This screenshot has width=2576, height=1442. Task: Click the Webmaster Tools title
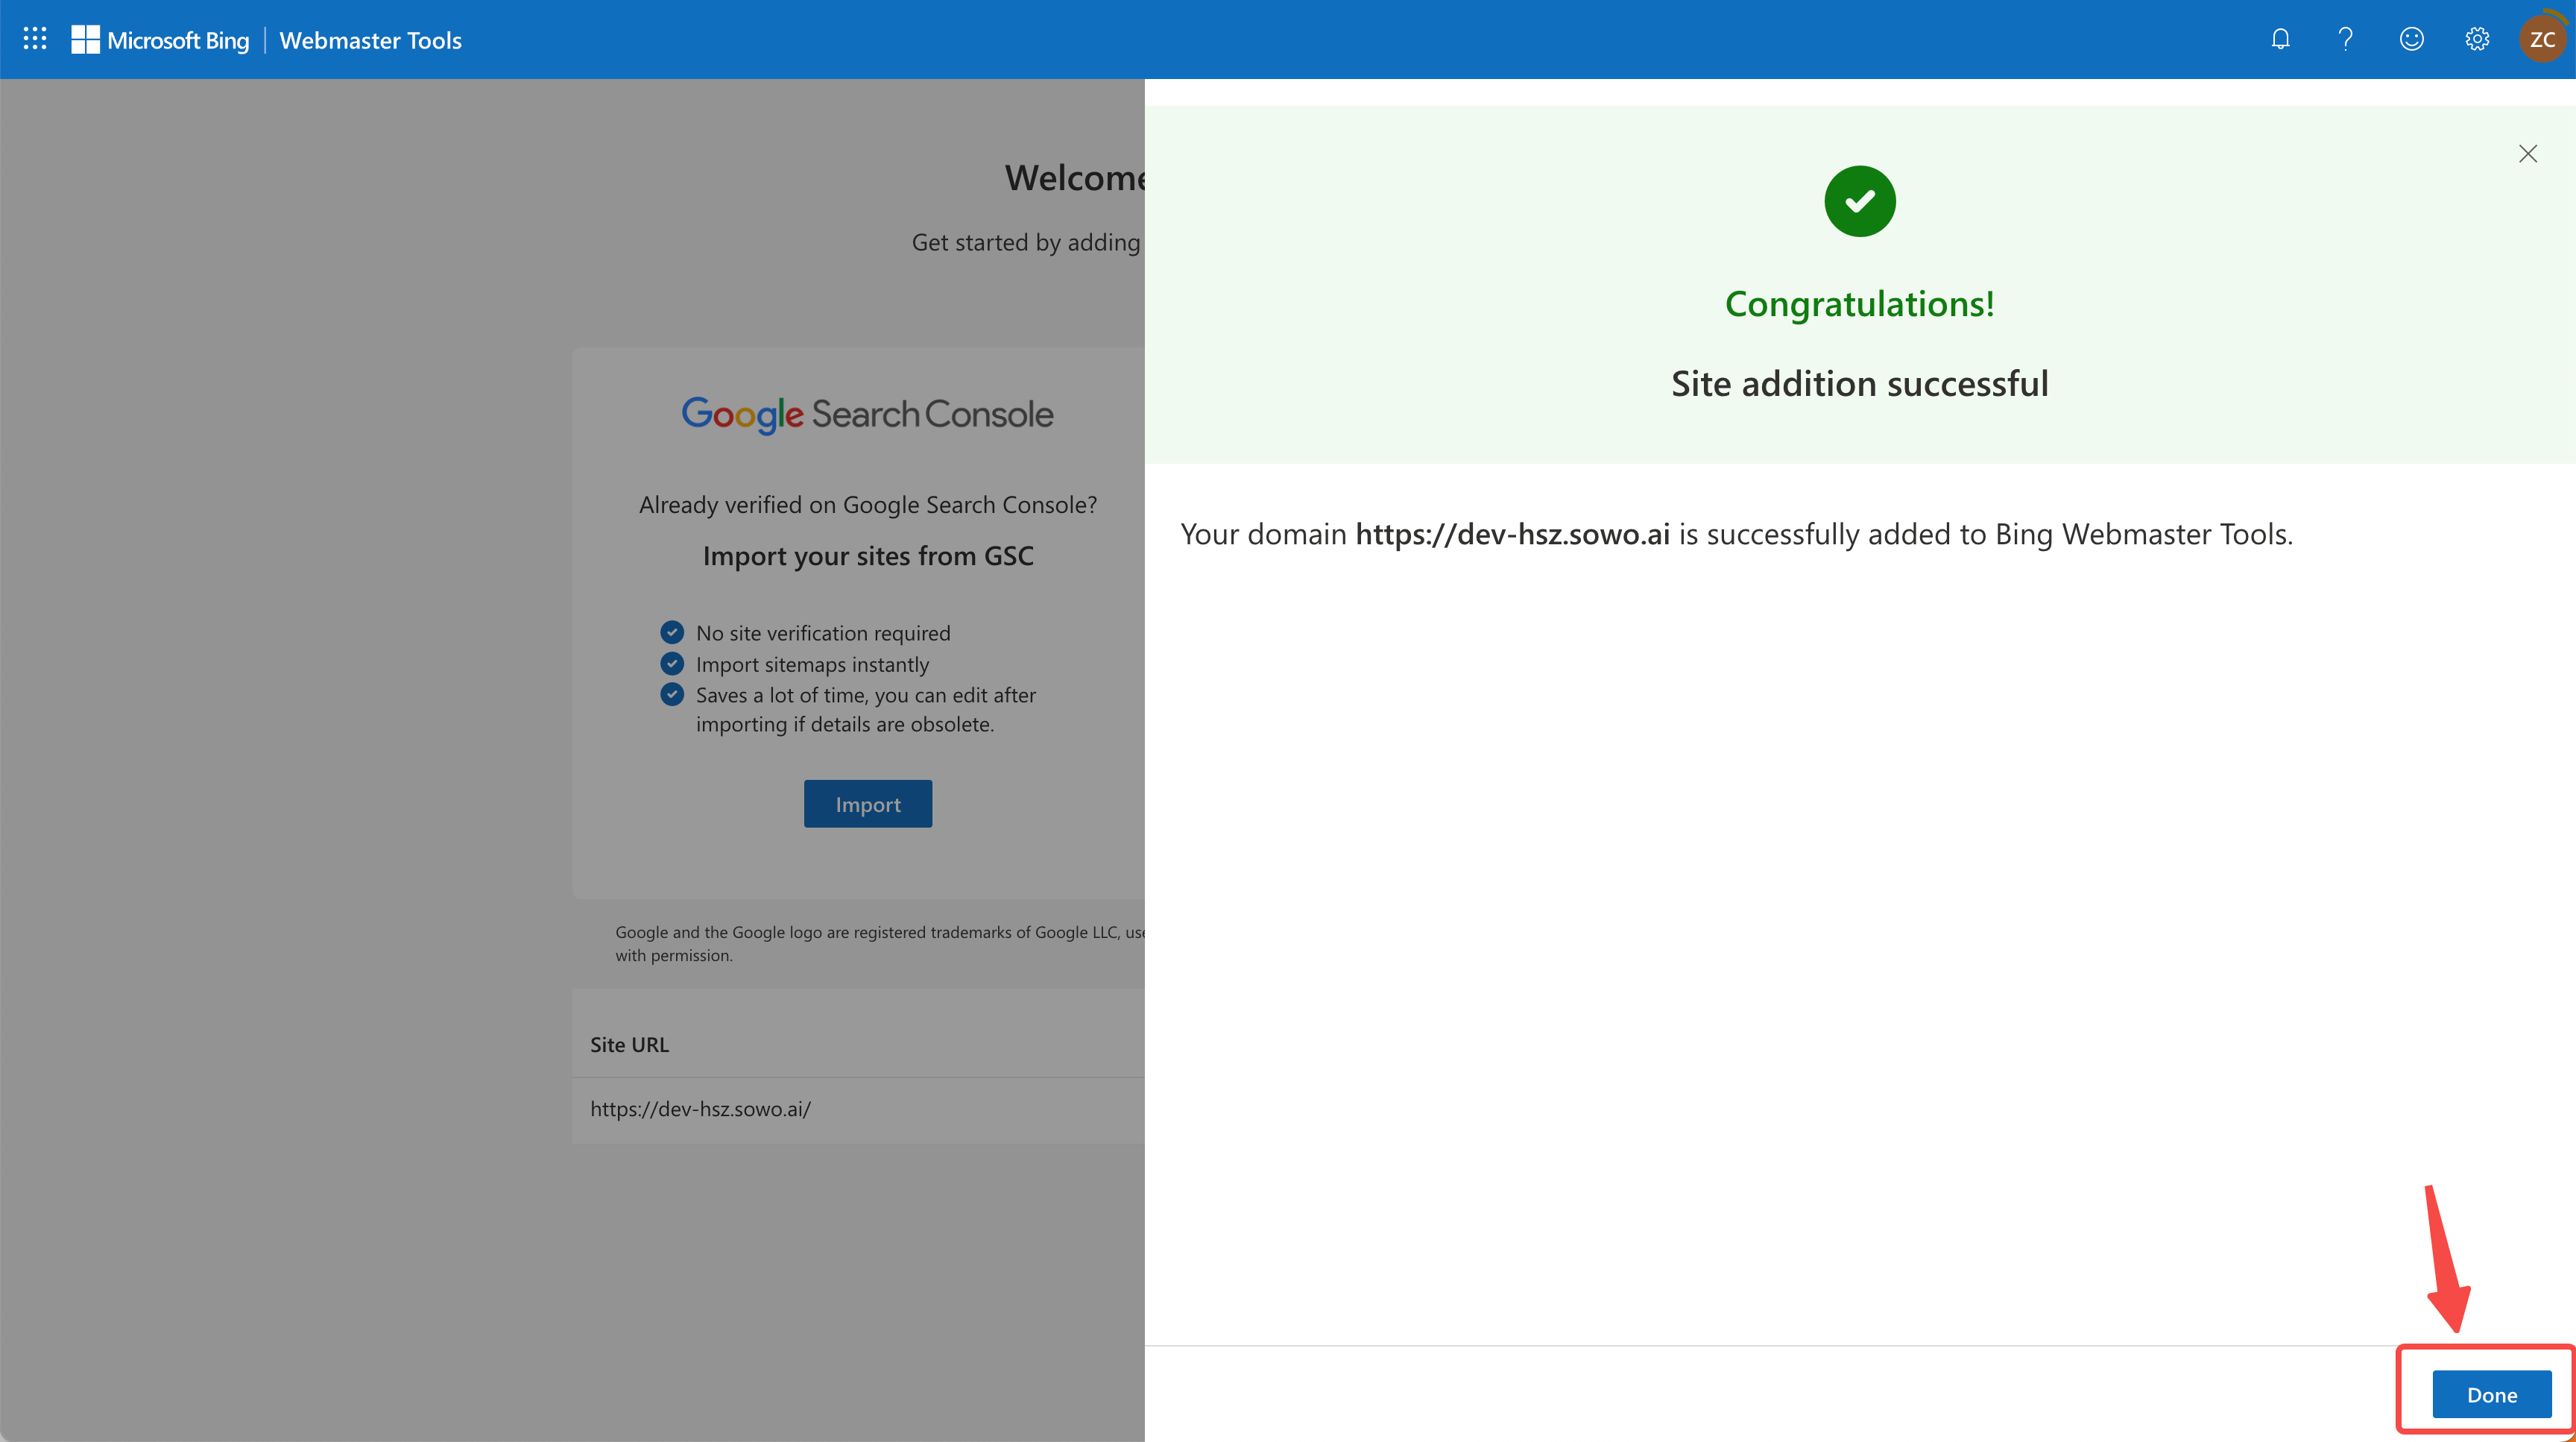click(x=370, y=40)
